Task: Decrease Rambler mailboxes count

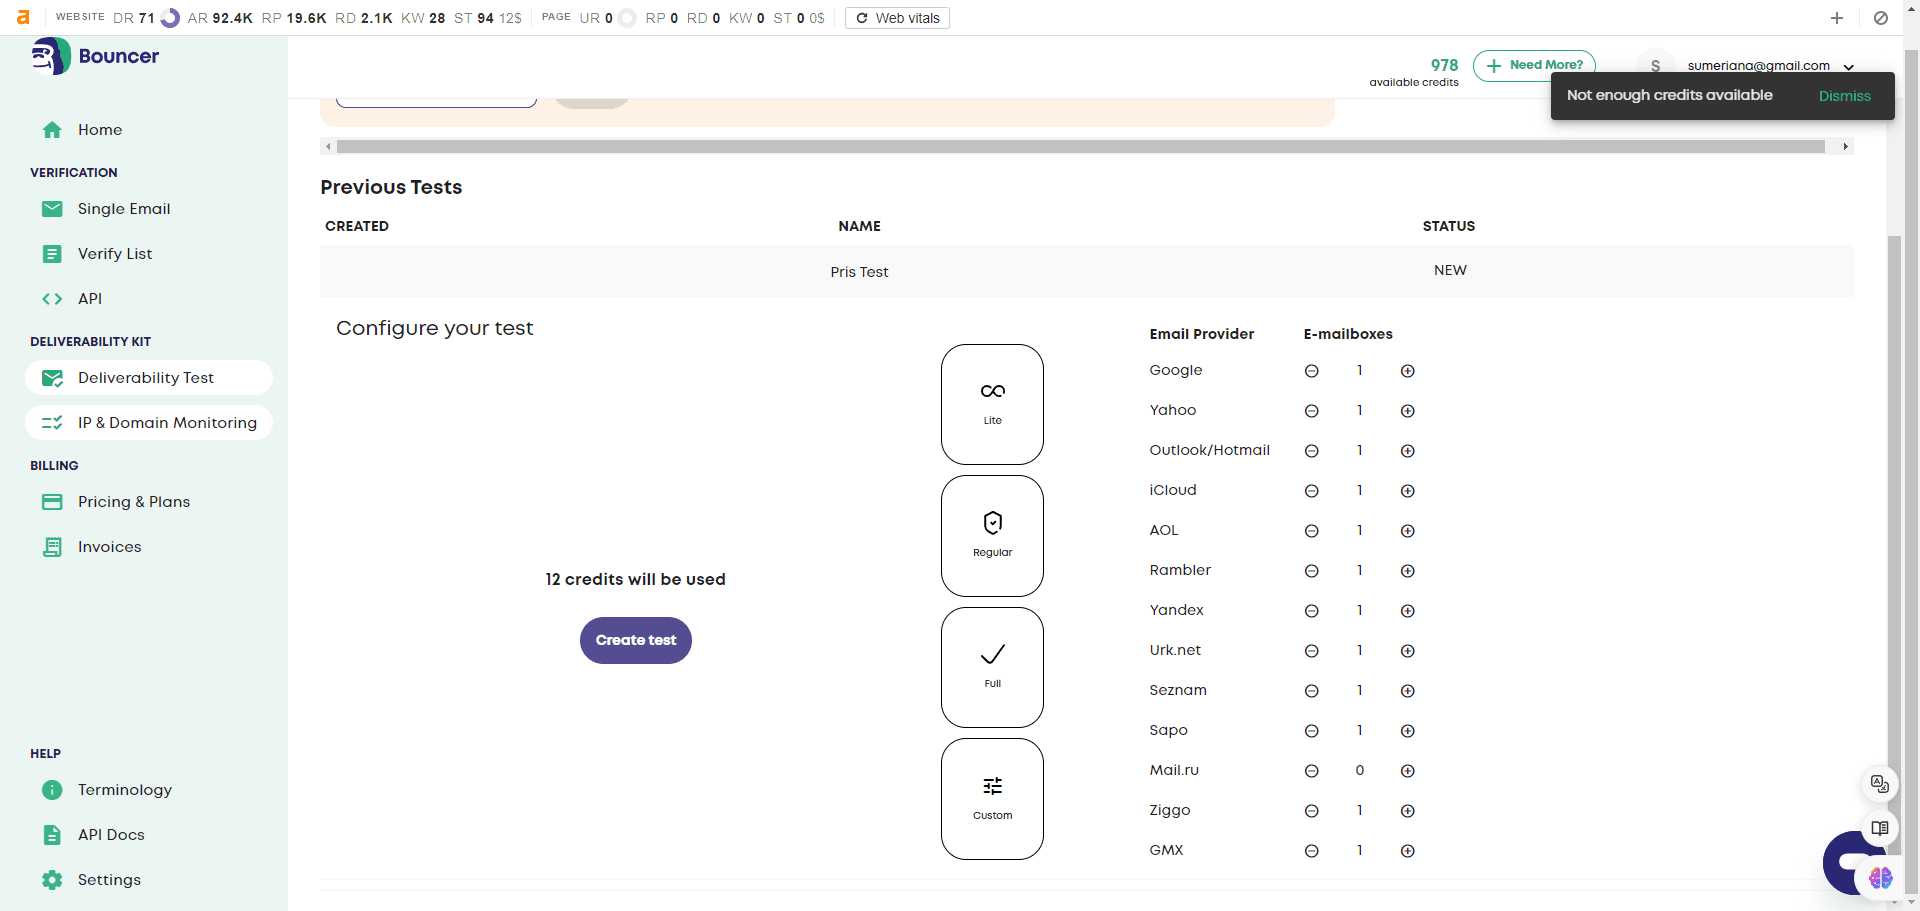Action: 1312,571
